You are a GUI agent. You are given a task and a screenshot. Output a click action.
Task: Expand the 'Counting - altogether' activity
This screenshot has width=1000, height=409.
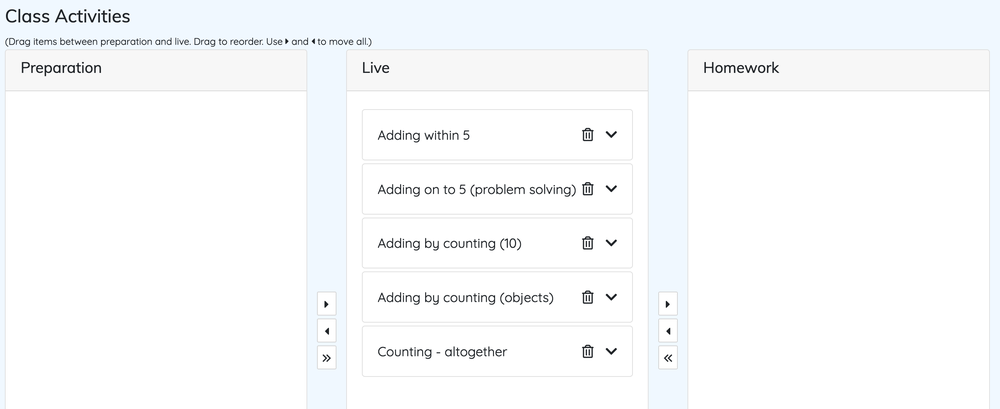click(x=612, y=351)
